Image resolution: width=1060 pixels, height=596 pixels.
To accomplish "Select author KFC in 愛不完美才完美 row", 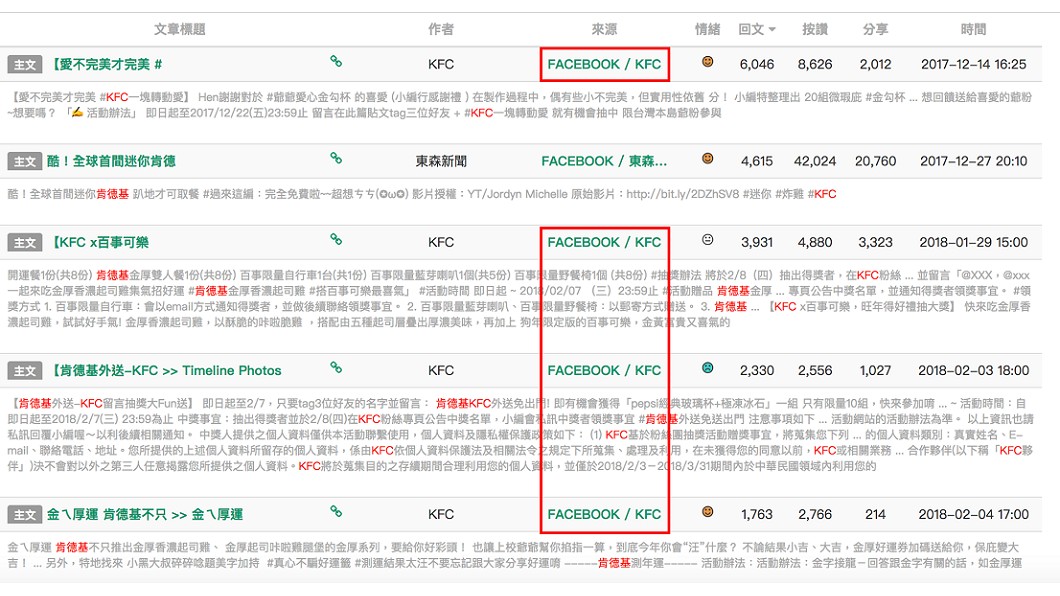I will pos(441,65).
